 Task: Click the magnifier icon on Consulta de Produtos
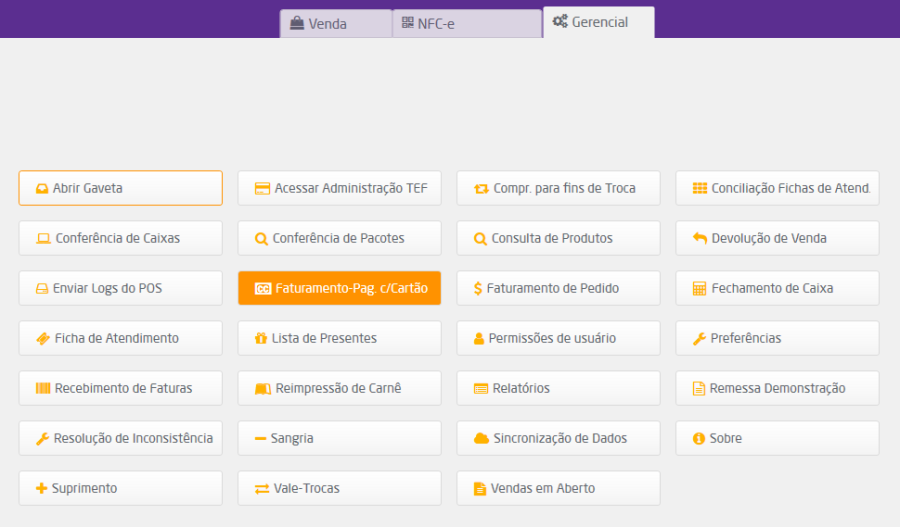click(x=480, y=238)
